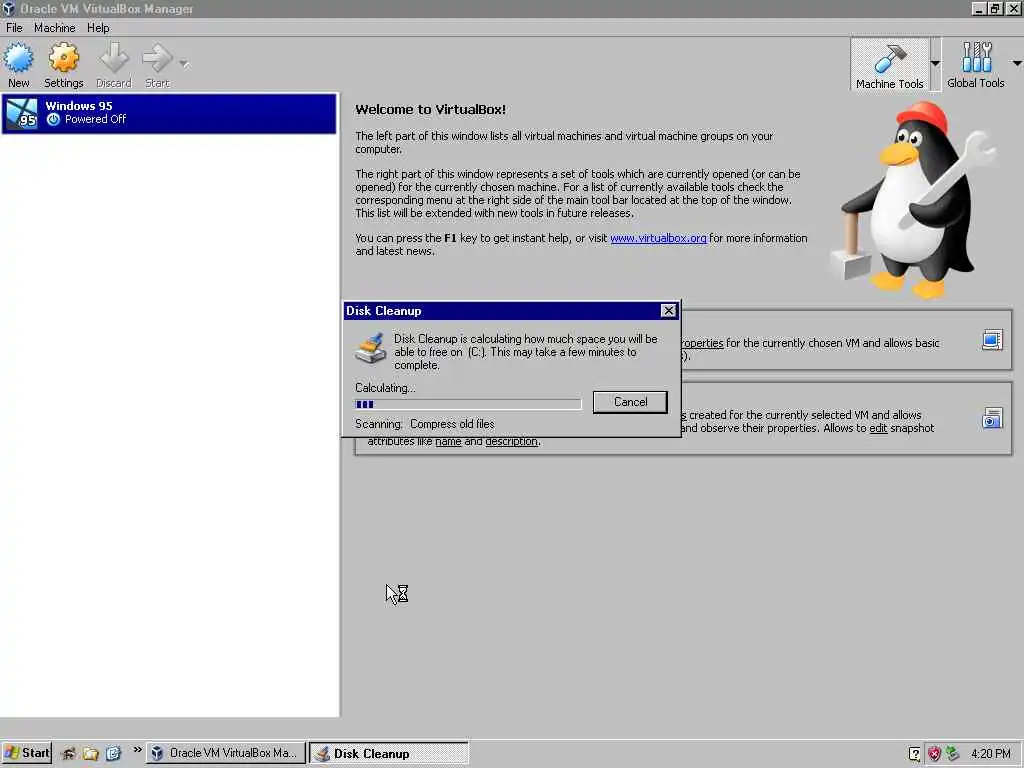Click the red security shield tray icon
This screenshot has height=768, width=1024.
pos(934,754)
